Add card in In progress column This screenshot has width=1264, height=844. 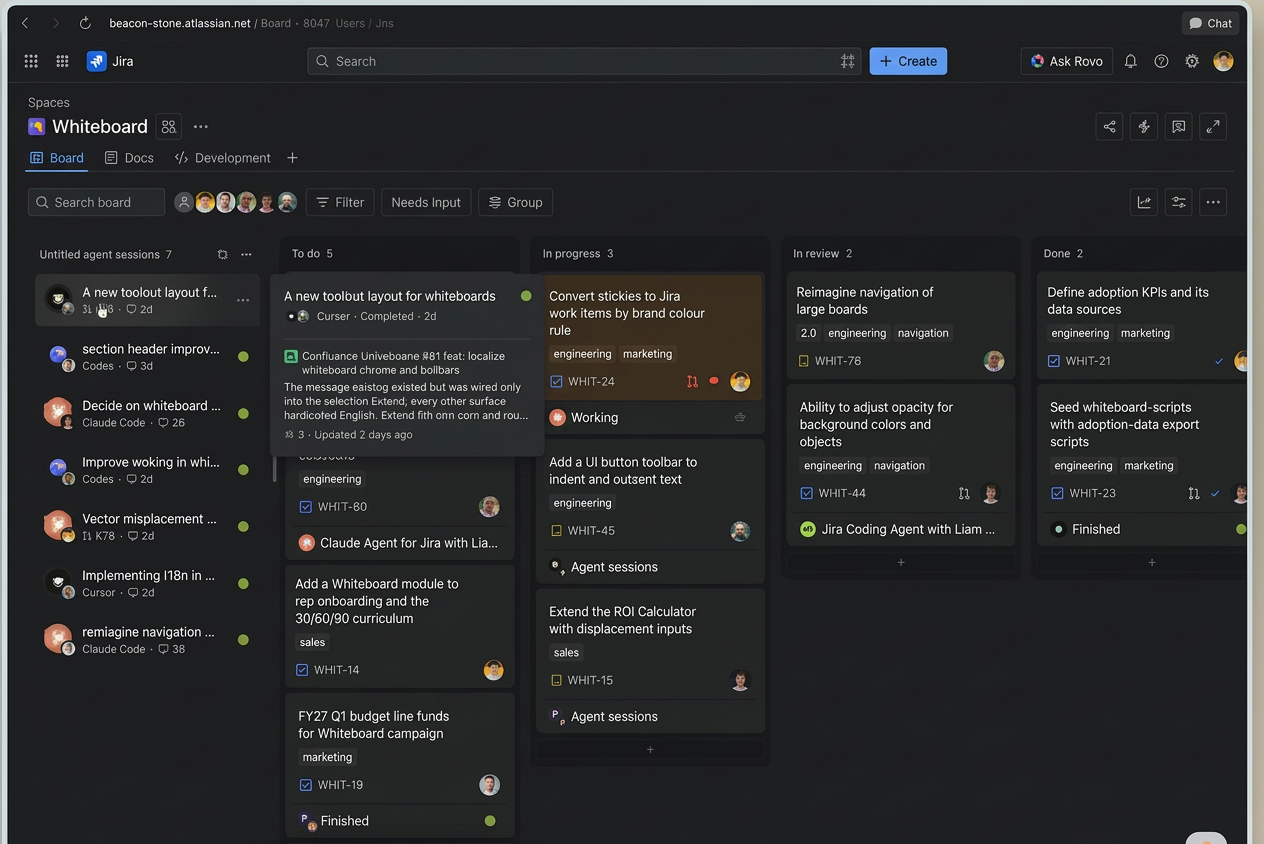[650, 749]
